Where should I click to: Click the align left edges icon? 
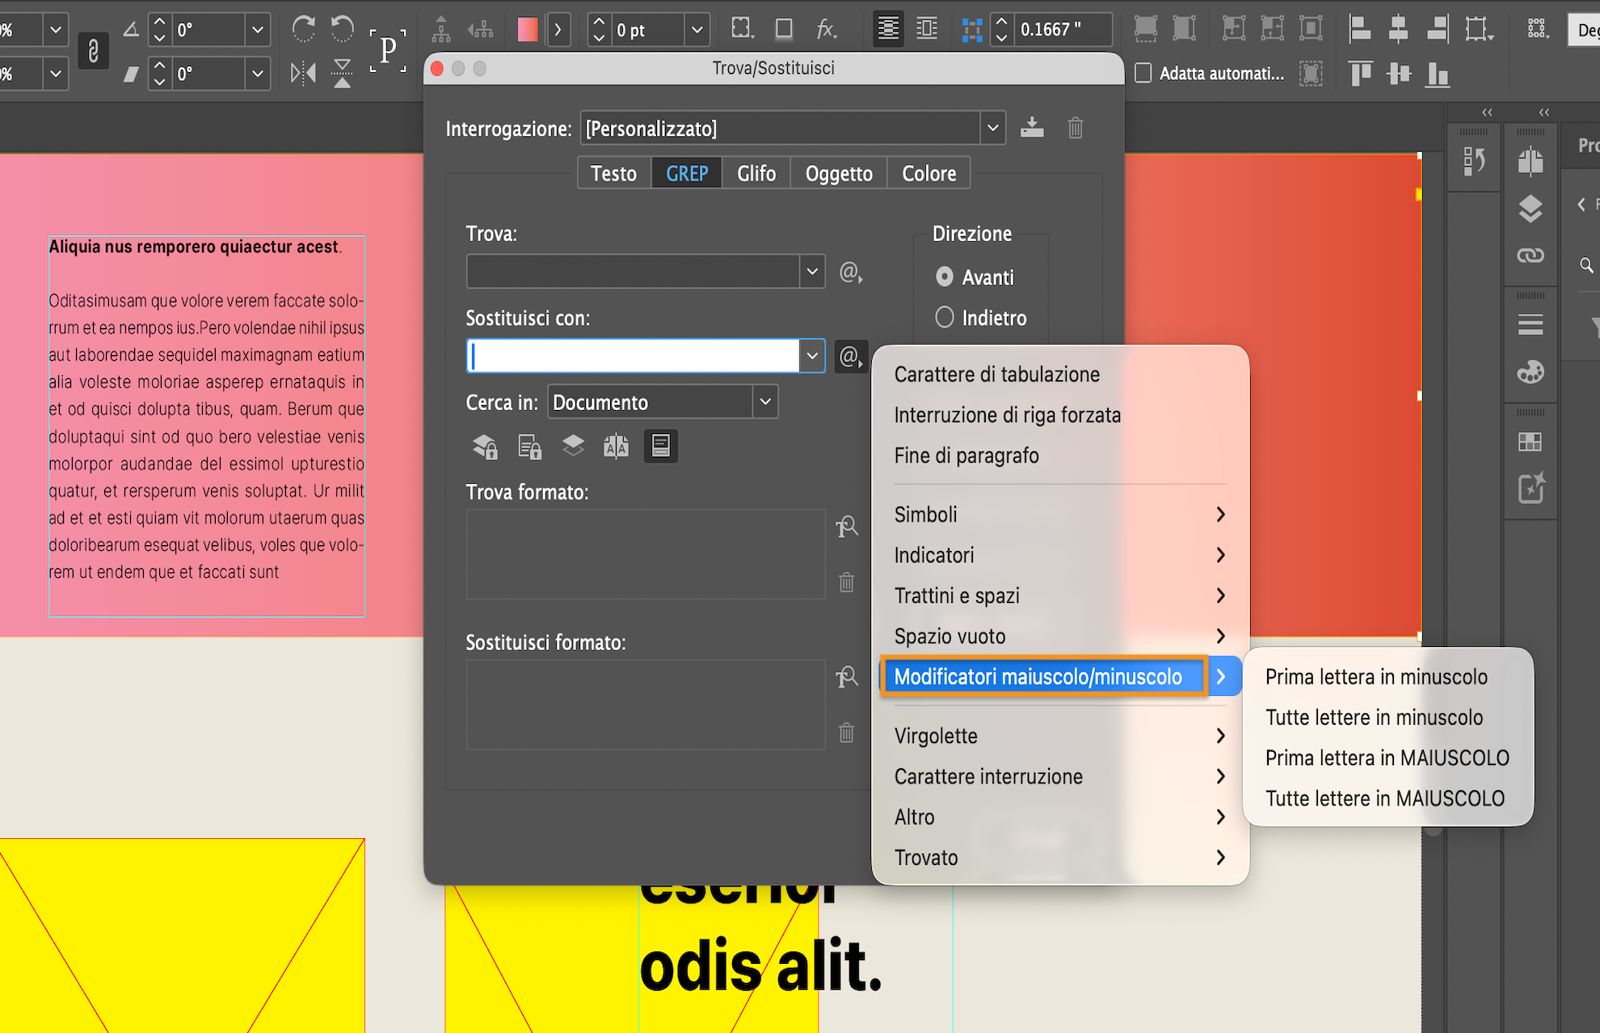1359,28
